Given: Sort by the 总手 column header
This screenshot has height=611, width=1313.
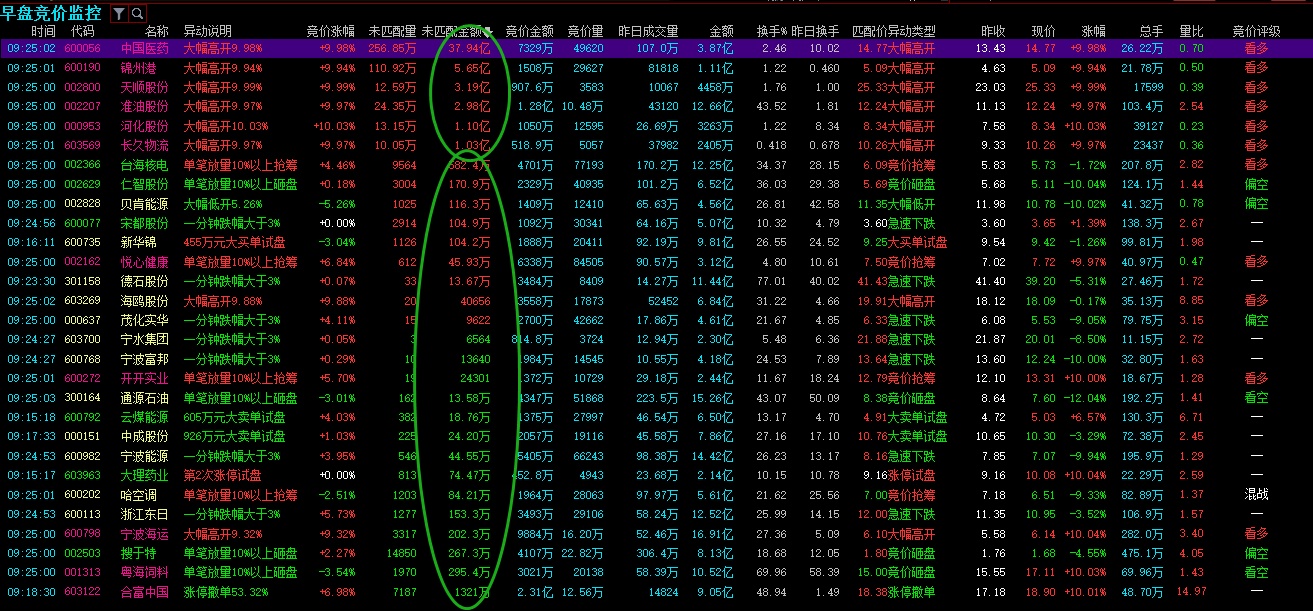Looking at the screenshot, I should click(1151, 32).
